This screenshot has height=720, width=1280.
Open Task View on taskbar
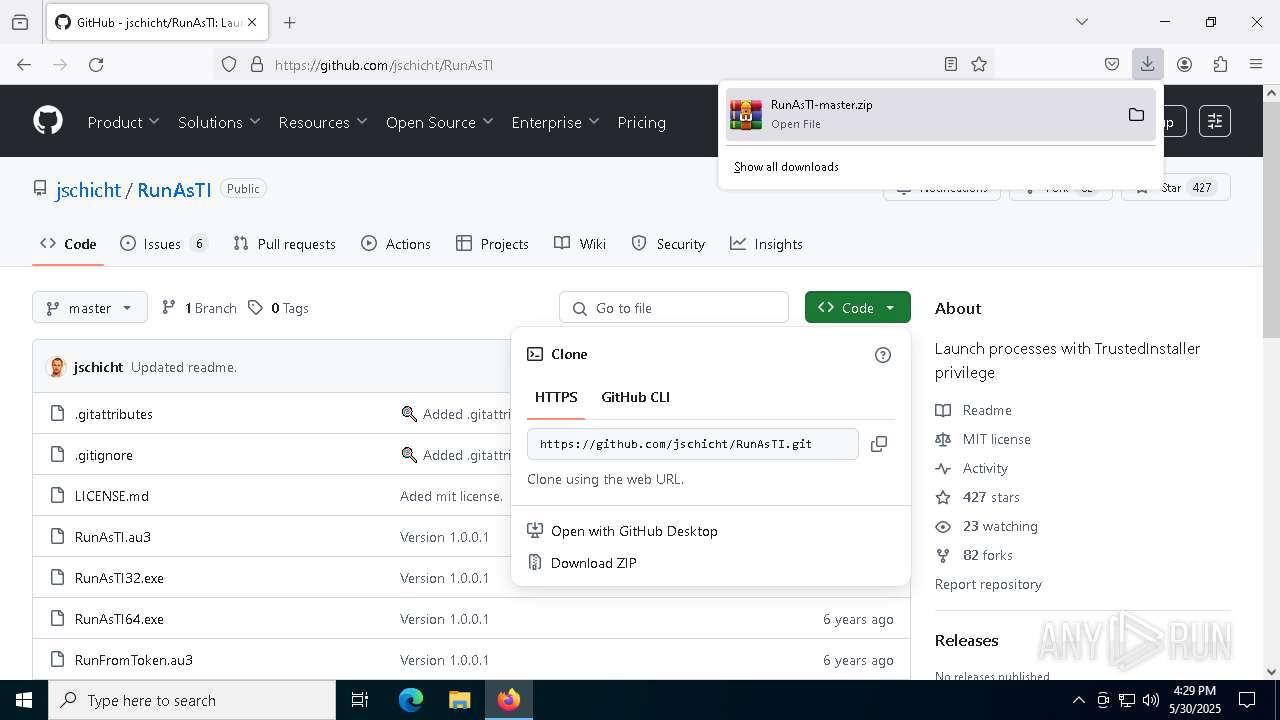[x=360, y=700]
